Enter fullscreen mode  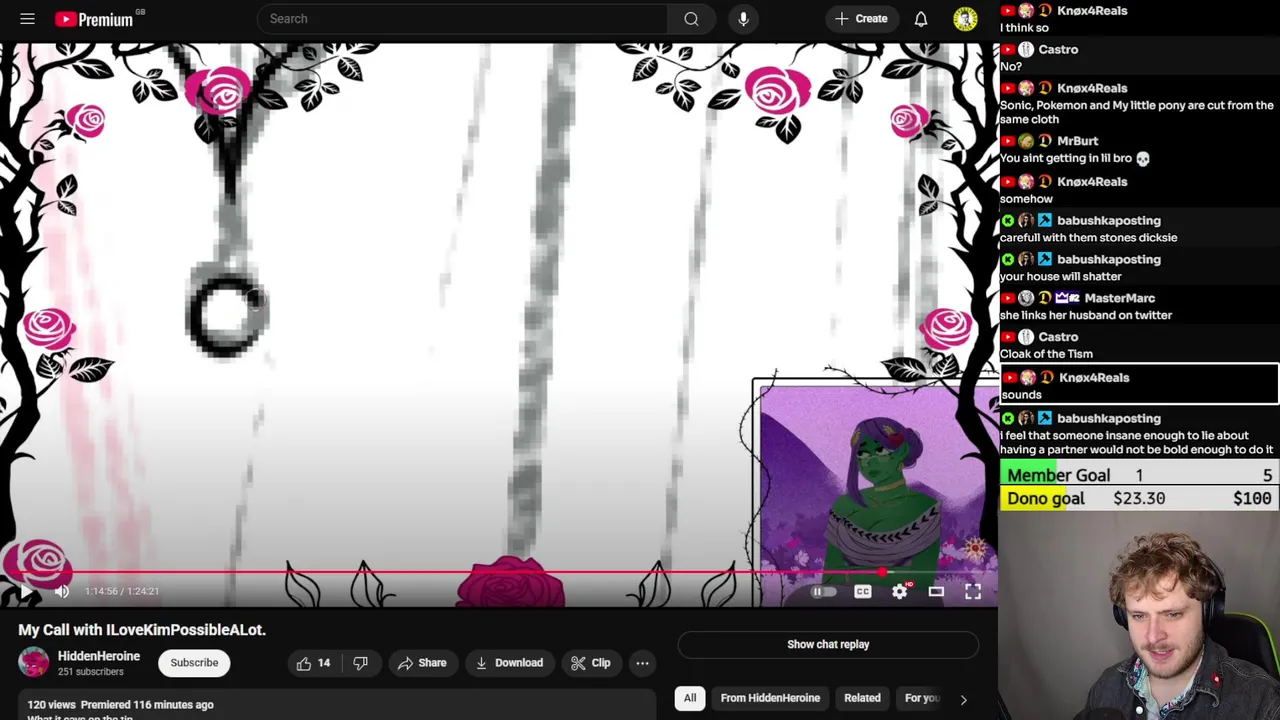coord(973,591)
